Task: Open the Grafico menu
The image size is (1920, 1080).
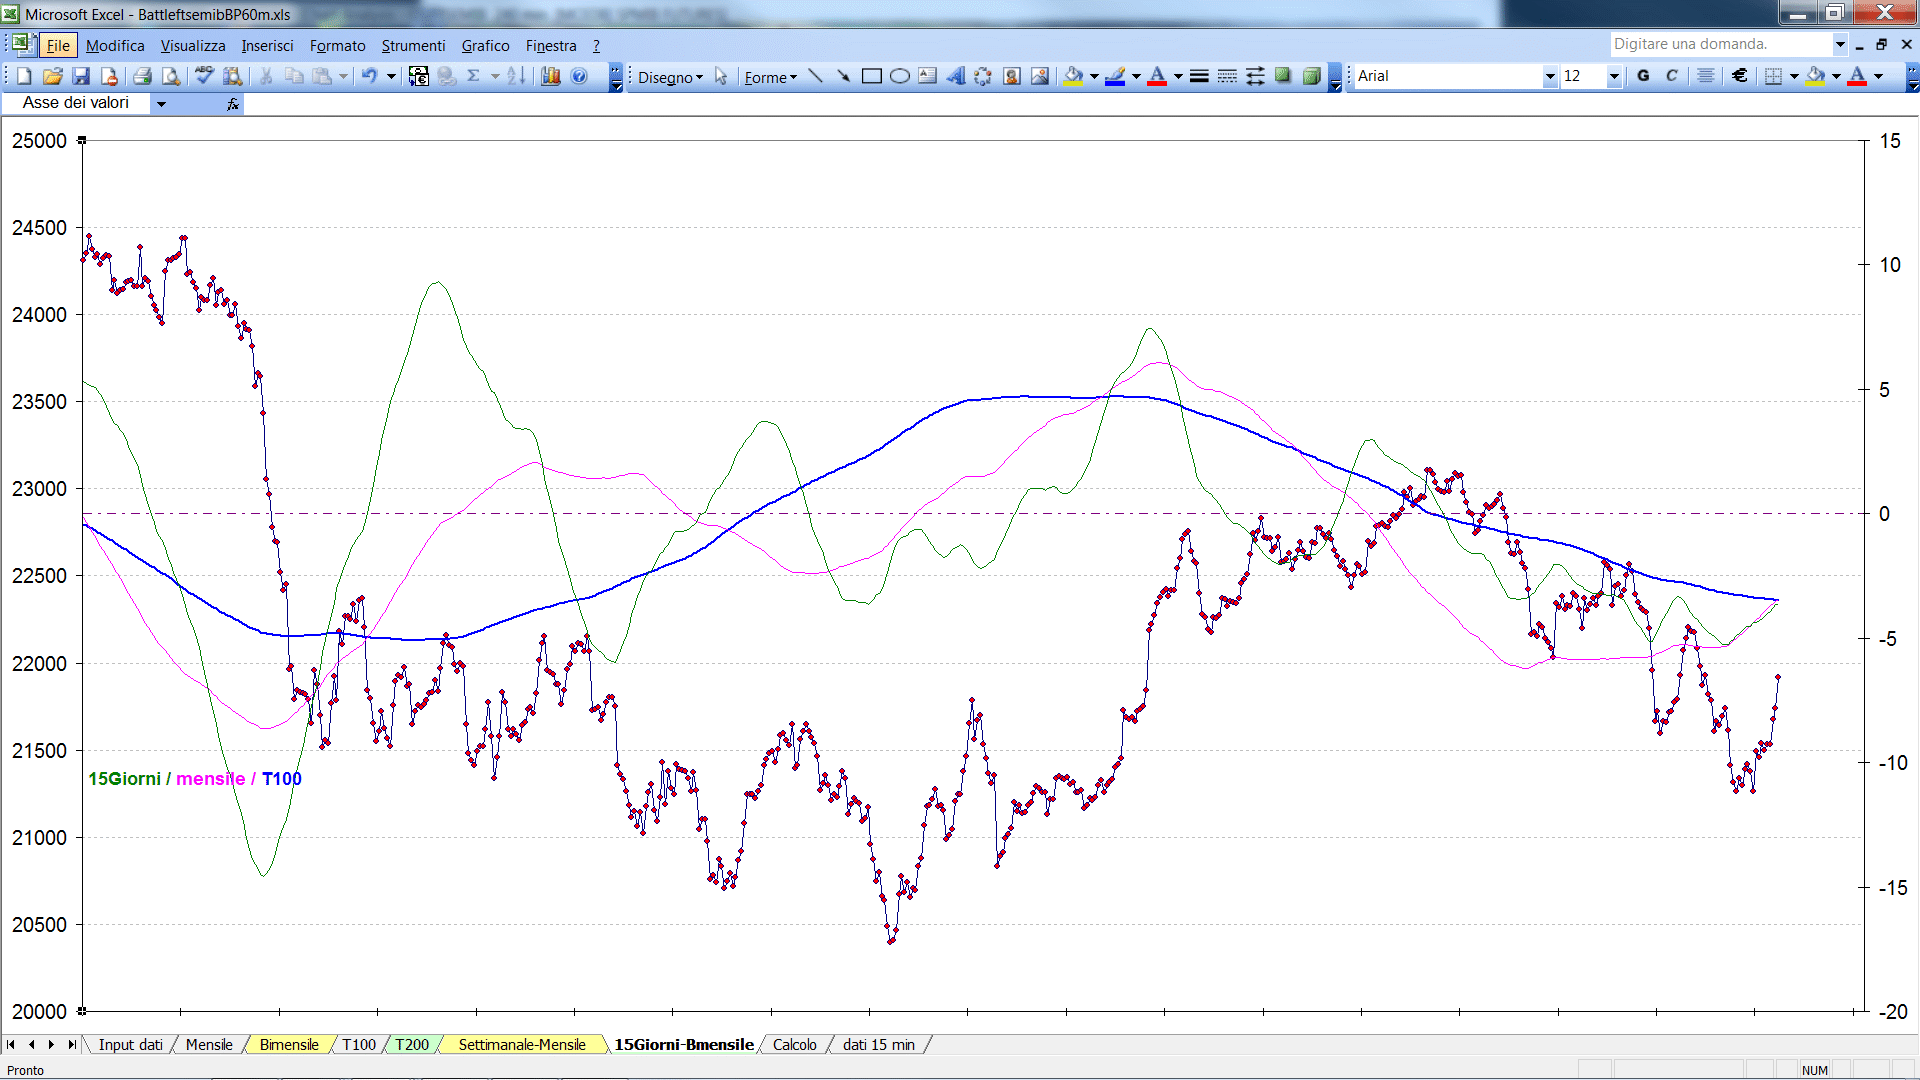Action: tap(485, 45)
